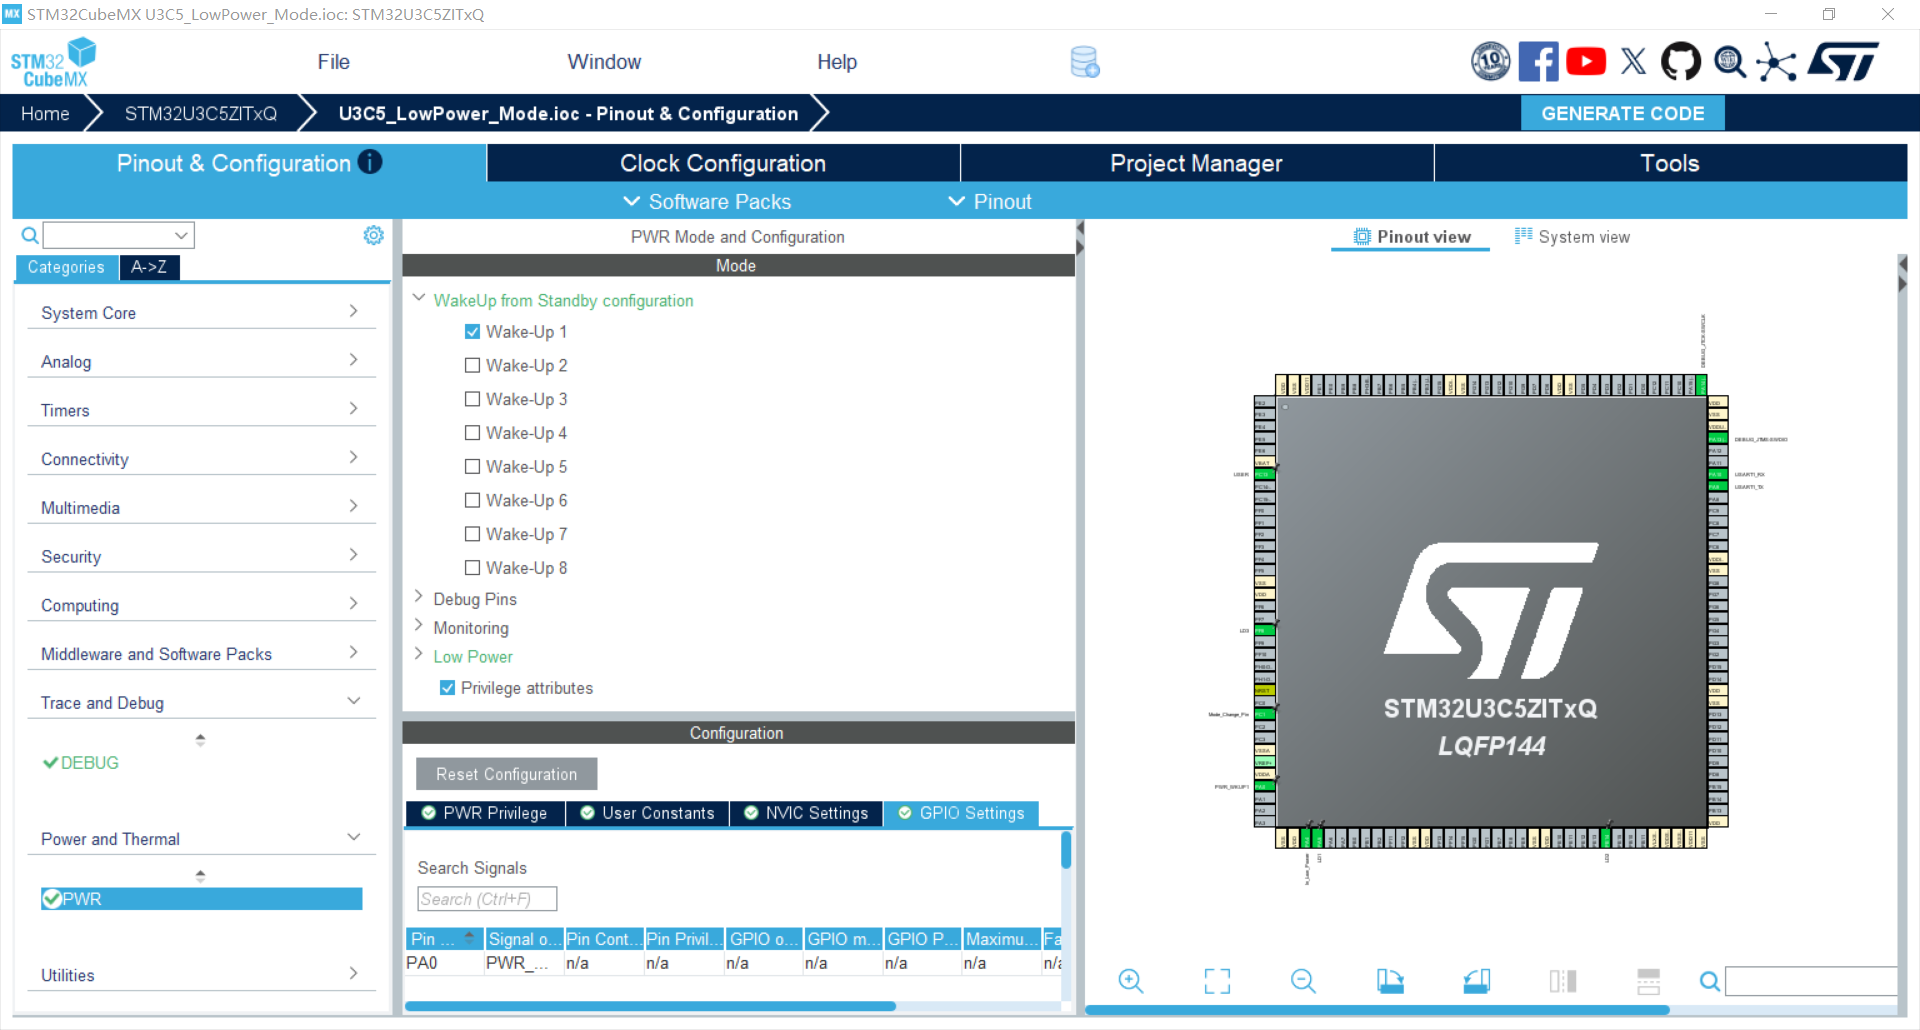Image resolution: width=1920 pixels, height=1030 pixels.
Task: Click the categories settings gear icon
Action: (x=373, y=235)
